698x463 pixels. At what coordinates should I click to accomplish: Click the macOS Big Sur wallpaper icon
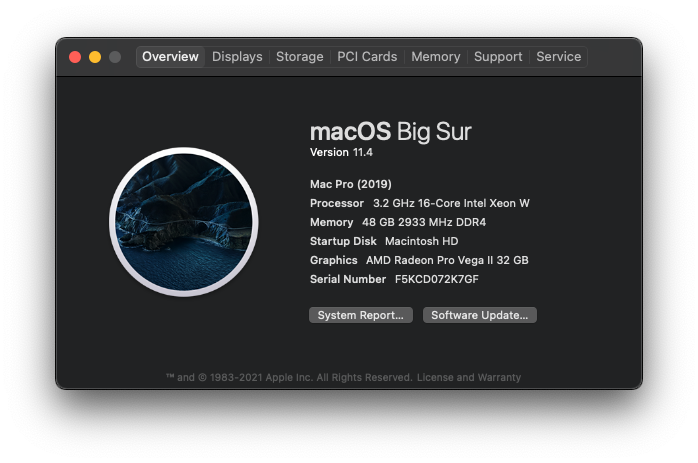[184, 222]
